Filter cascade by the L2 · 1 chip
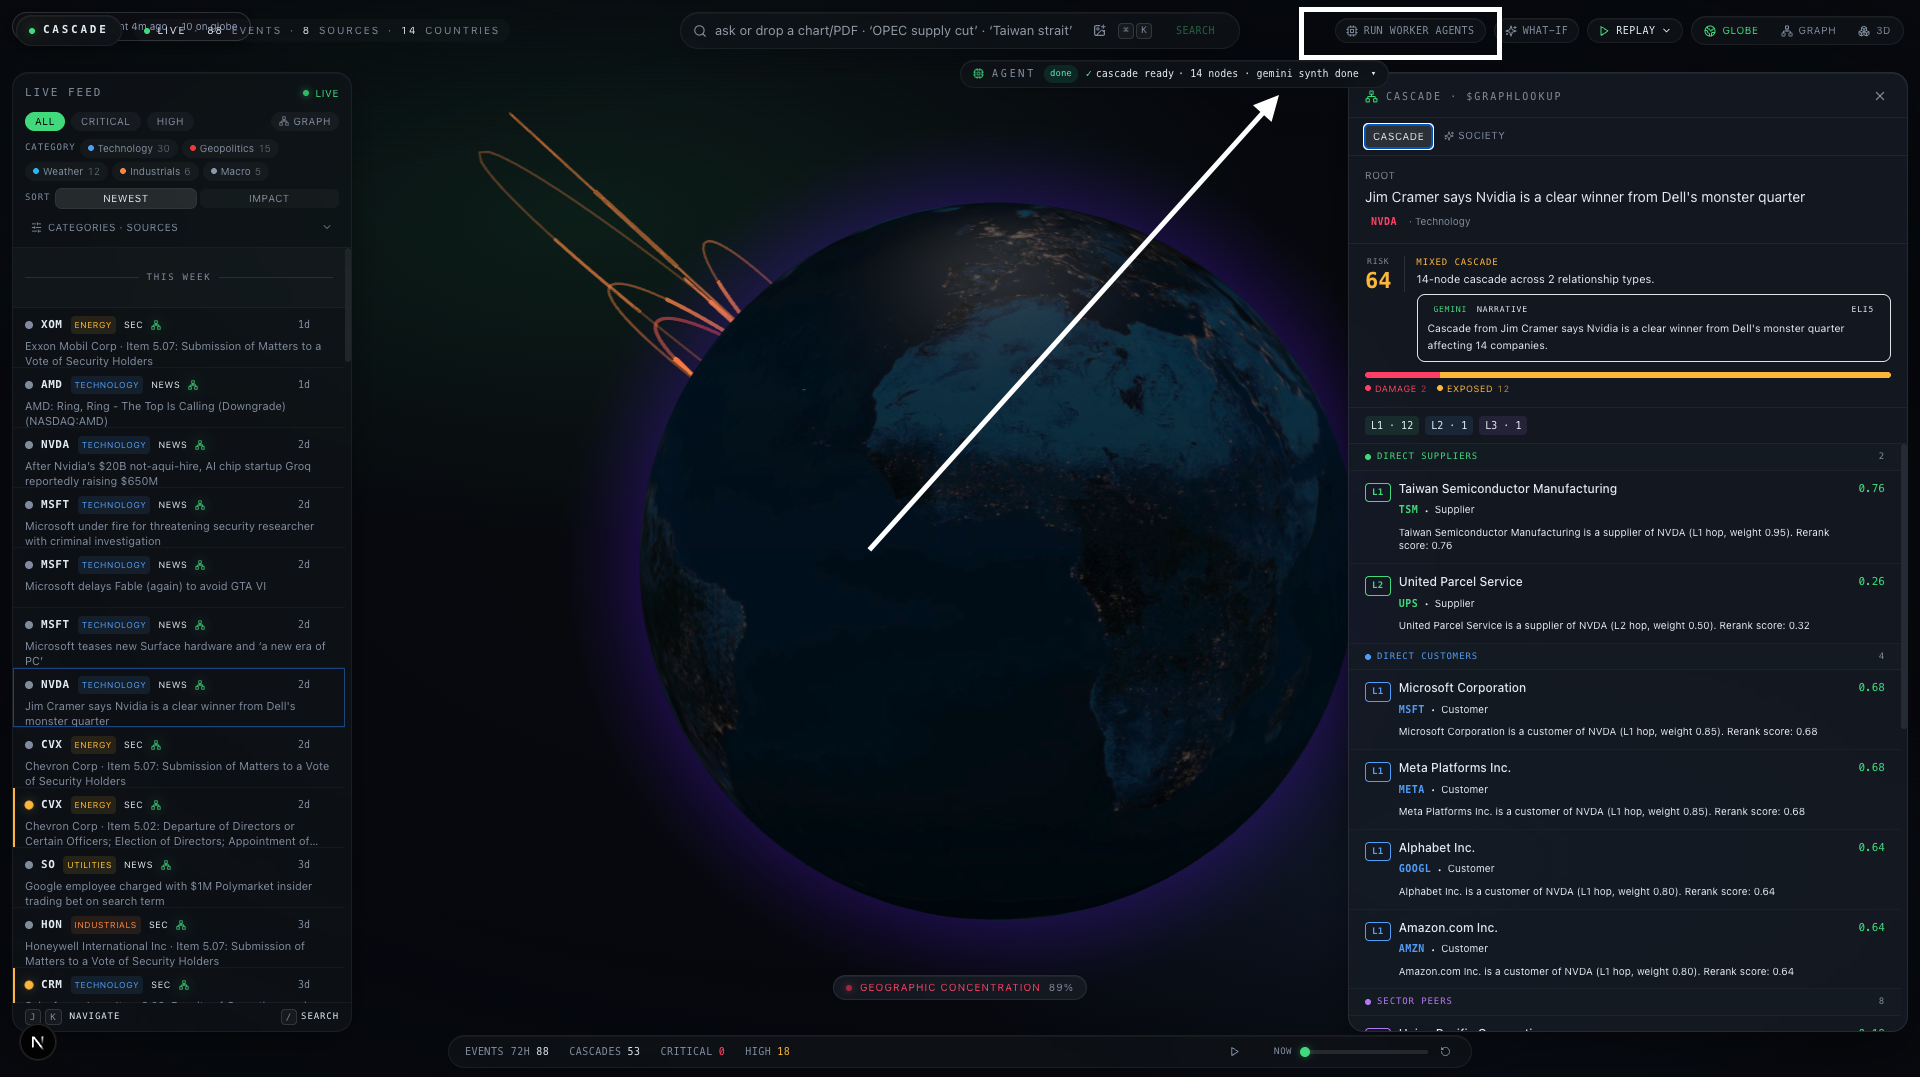 [1449, 426]
